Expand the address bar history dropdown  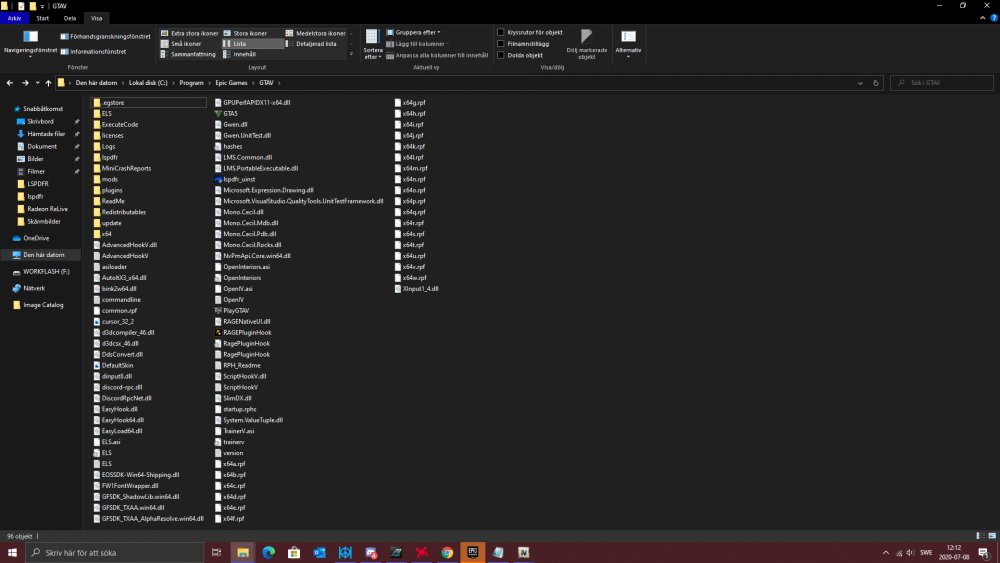coord(862,82)
